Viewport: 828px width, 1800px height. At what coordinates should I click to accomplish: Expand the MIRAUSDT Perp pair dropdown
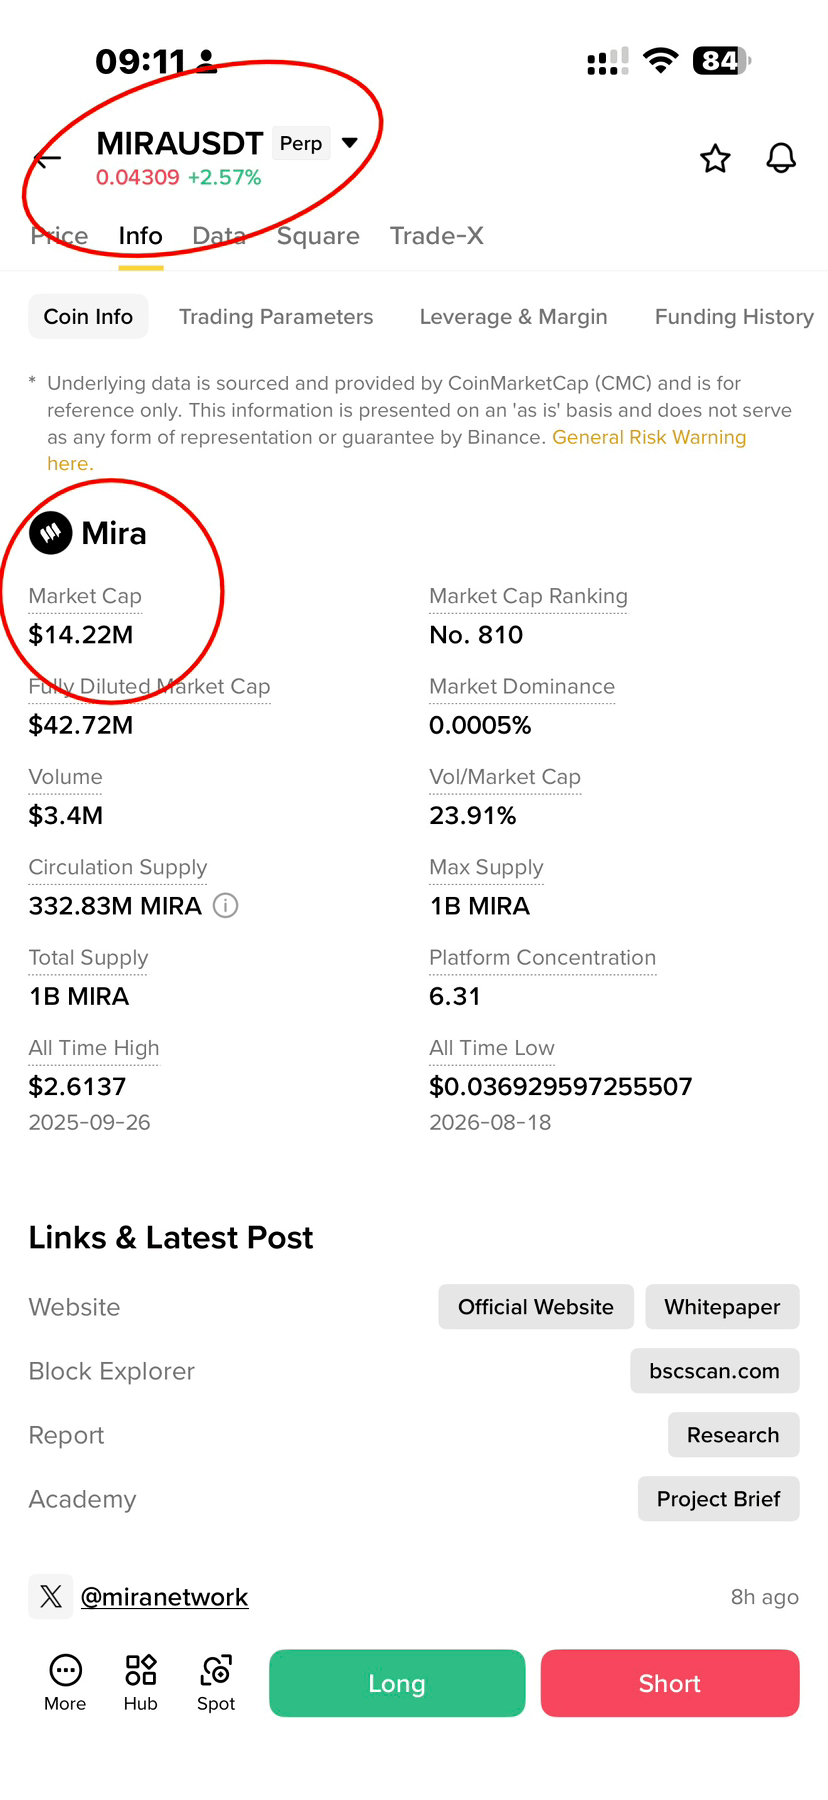pos(350,143)
